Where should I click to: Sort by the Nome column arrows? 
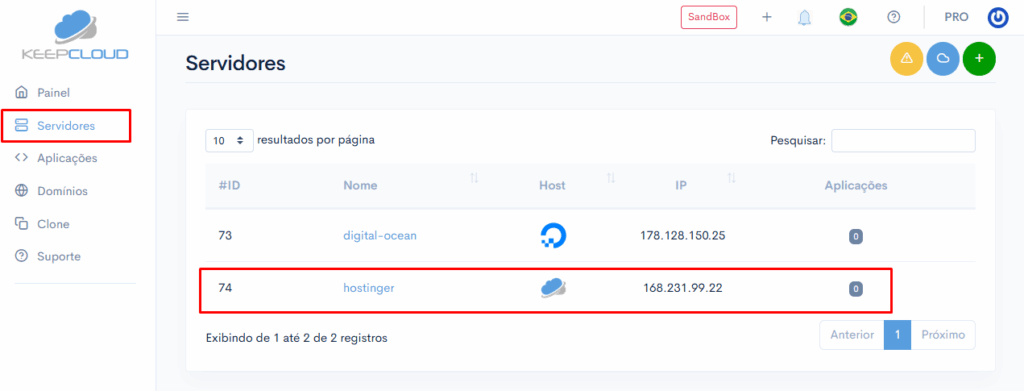(474, 178)
